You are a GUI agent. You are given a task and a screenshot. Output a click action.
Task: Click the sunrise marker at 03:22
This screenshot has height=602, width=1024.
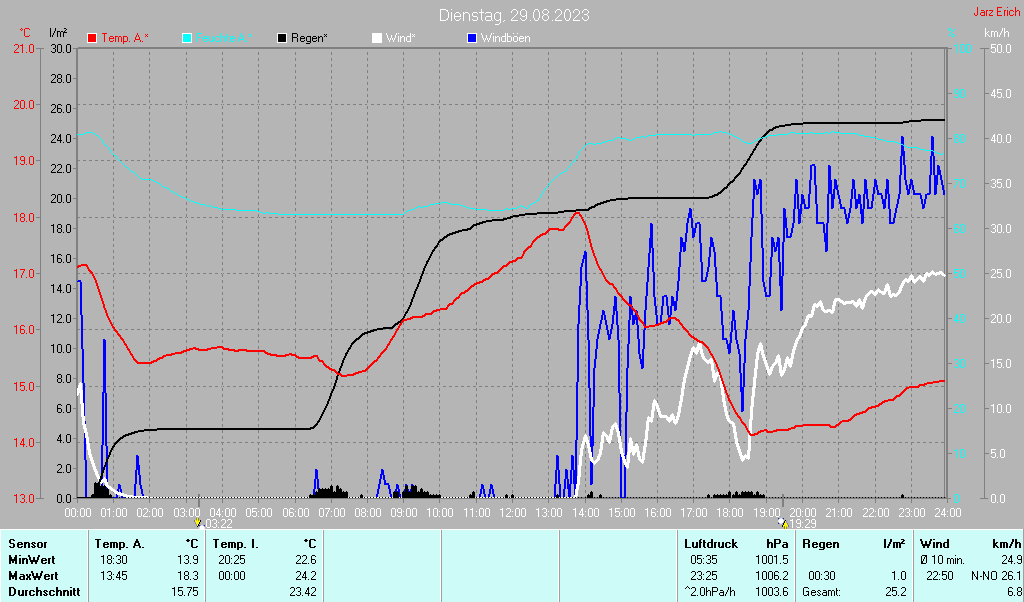pyautogui.click(x=198, y=523)
